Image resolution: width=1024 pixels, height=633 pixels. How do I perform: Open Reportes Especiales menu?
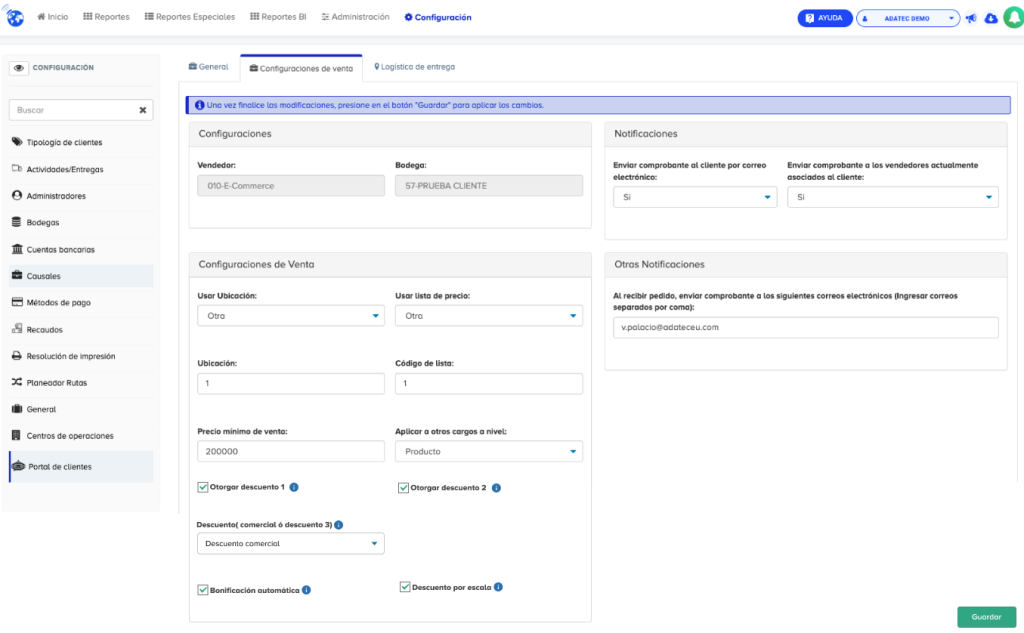[x=189, y=17]
